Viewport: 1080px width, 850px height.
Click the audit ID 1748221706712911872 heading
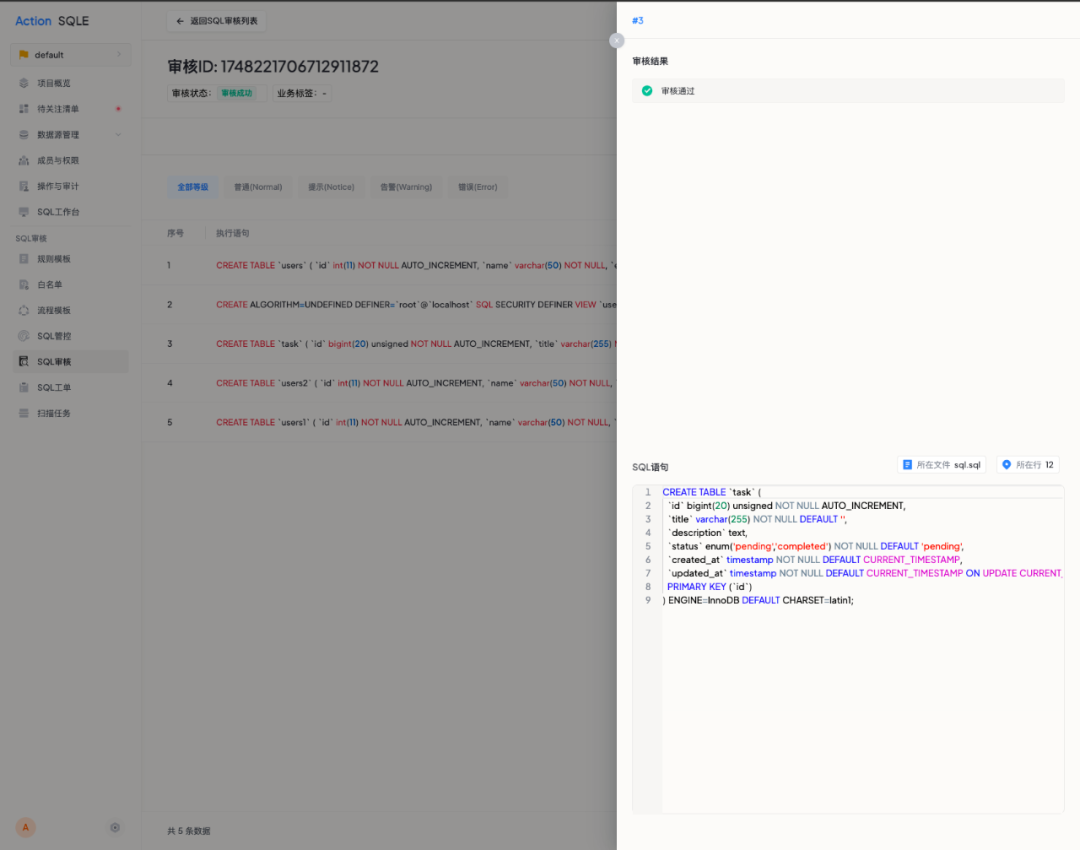[x=273, y=67]
